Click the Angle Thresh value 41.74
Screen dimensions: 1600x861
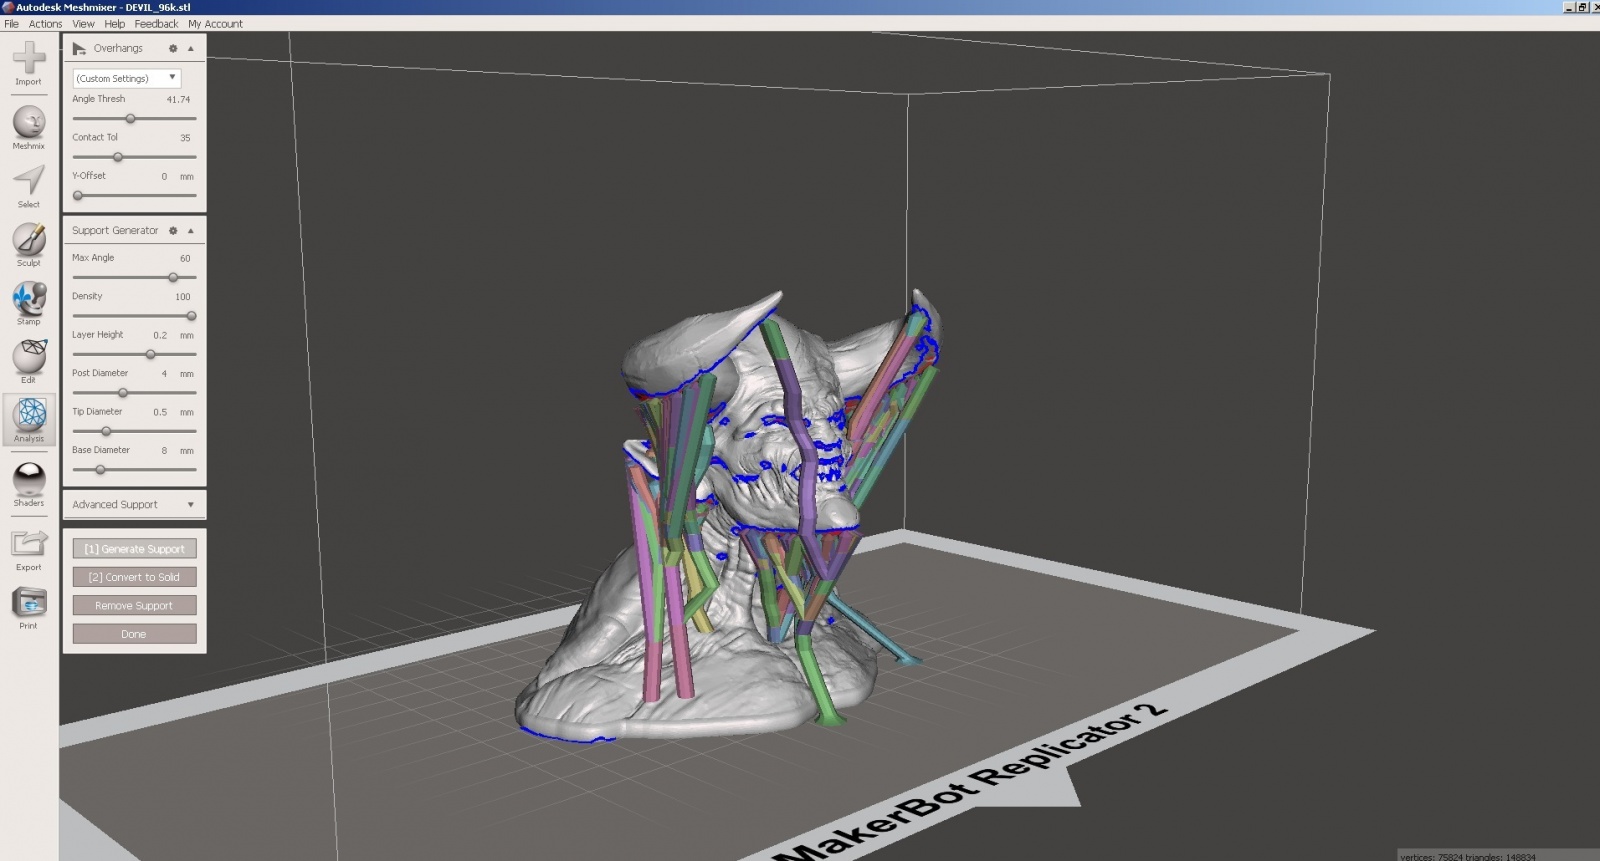pyautogui.click(x=178, y=100)
